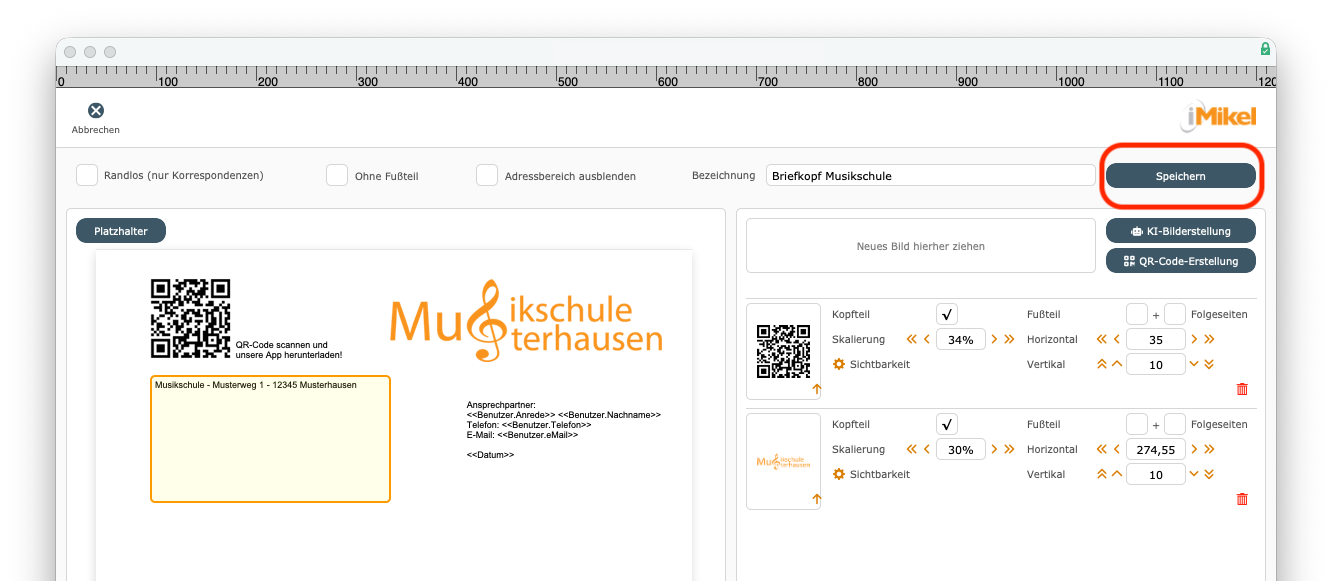The width and height of the screenshot is (1332, 581).
Task: Enable Fußteil checkbox for the logo image
Action: [x=1137, y=424]
